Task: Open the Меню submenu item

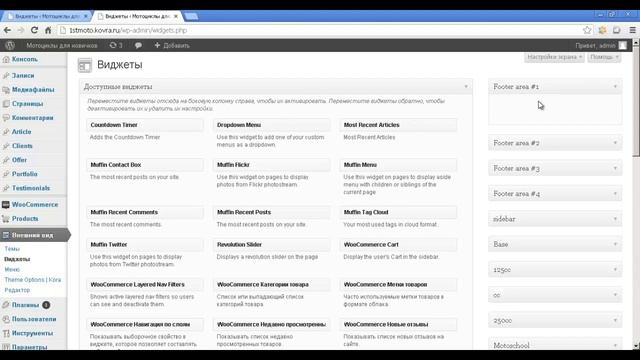Action: coord(12,269)
